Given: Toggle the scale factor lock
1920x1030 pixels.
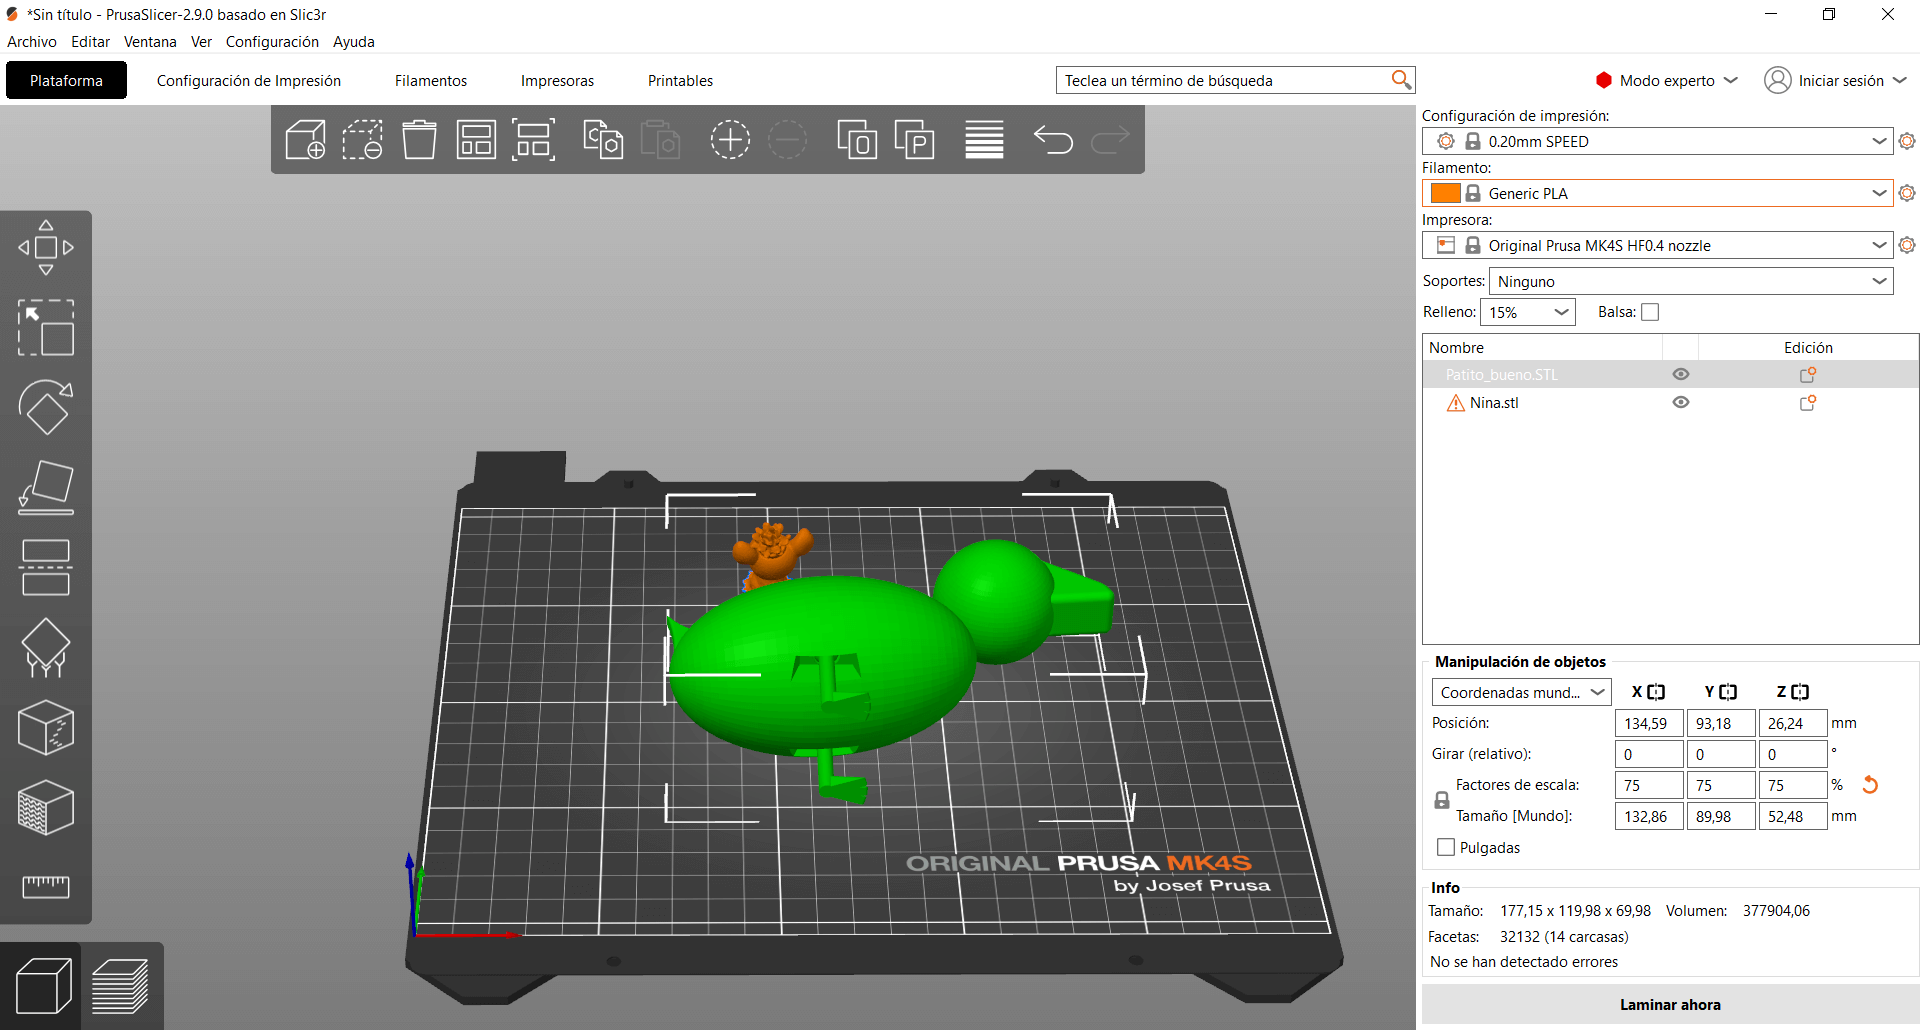Looking at the screenshot, I should [x=1442, y=800].
